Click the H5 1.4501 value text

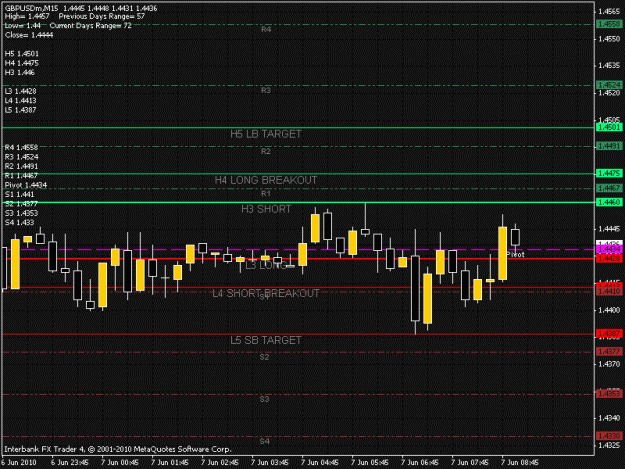pyautogui.click(x=22, y=54)
